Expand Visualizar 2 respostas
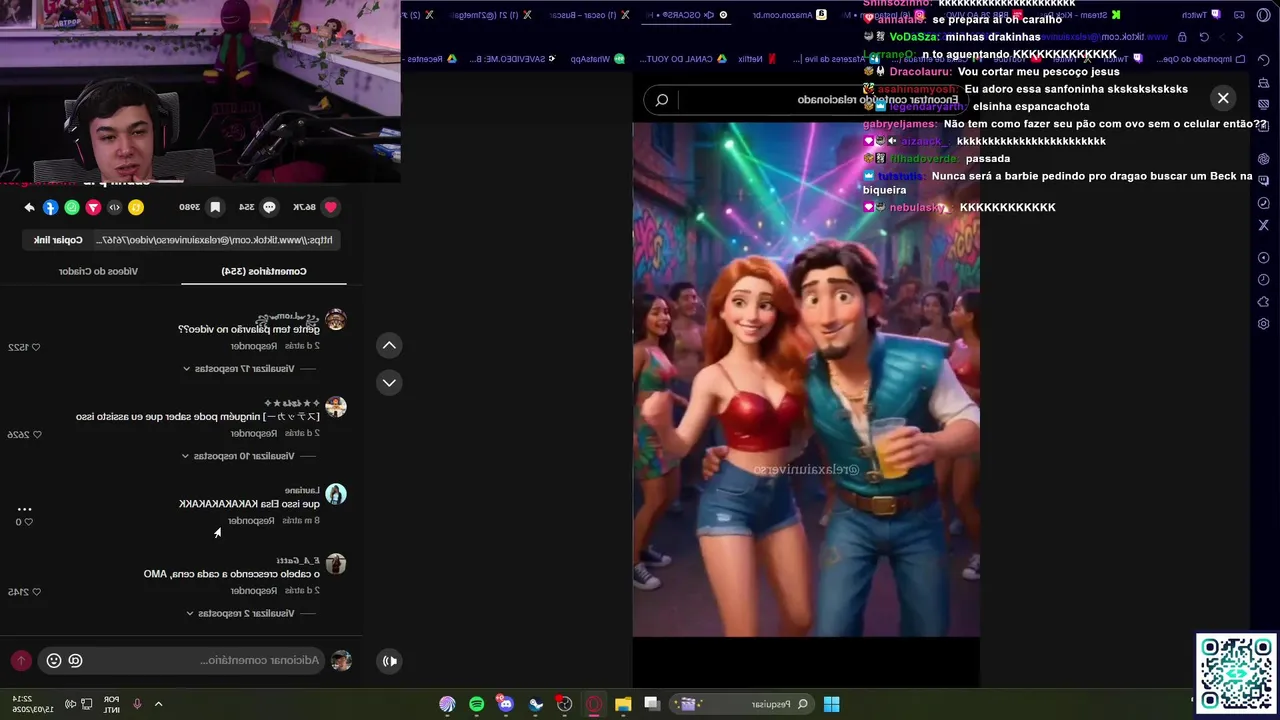This screenshot has height=720, width=1280. pyautogui.click(x=241, y=613)
